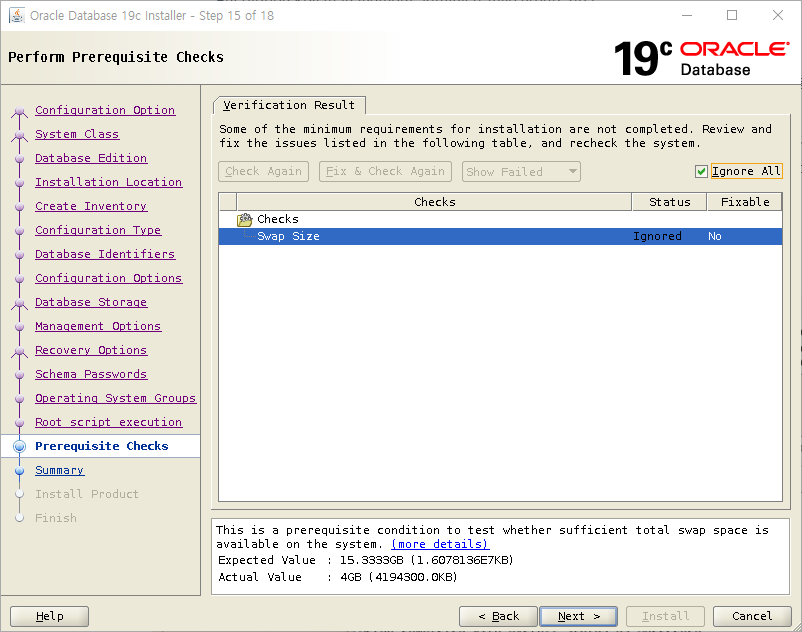Screen dimensions: 802x632
Task: Toggle the Ignore All checkbox
Action: pos(701,171)
